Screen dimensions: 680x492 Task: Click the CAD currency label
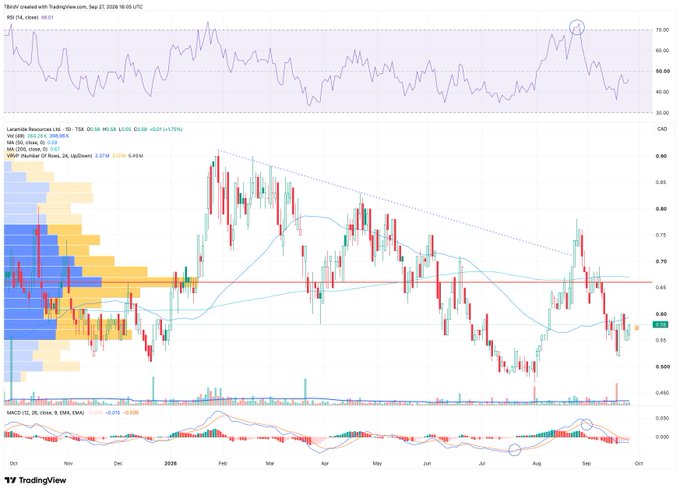coord(662,129)
